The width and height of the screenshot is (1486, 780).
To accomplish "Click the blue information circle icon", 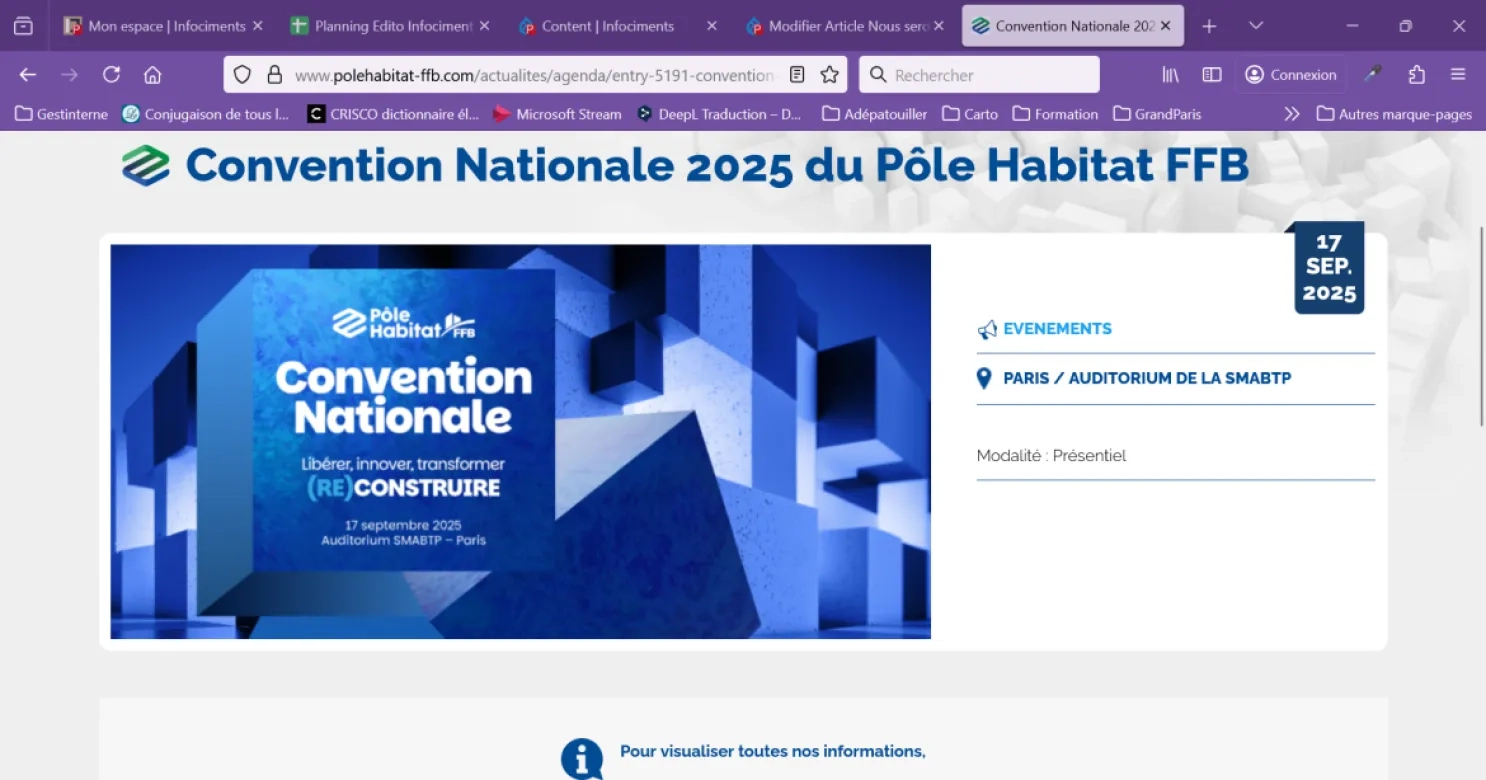I will pyautogui.click(x=582, y=759).
